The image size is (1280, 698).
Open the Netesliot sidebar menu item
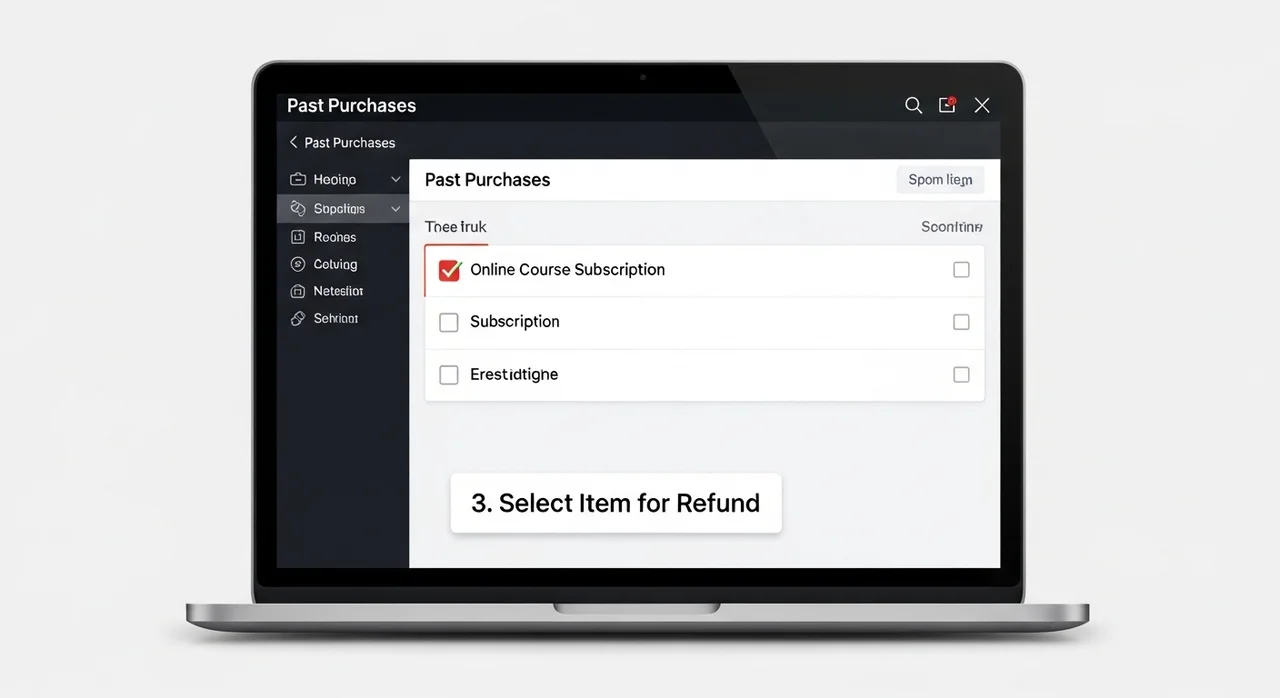(x=338, y=291)
